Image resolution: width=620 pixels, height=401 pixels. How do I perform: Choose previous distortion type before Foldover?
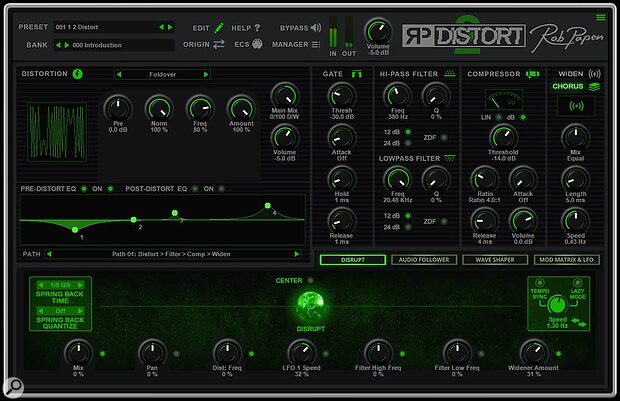click(x=119, y=74)
